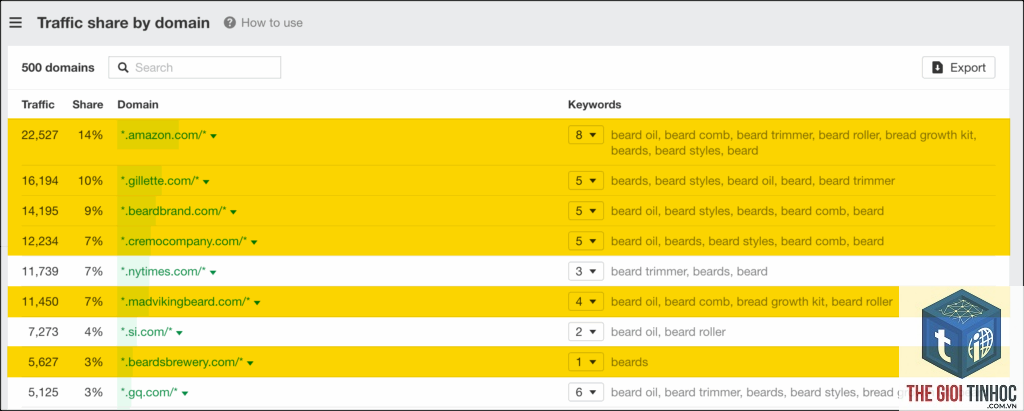Open the *.gillette.com/* domain link
The height and width of the screenshot is (411, 1024).
pyautogui.click(x=161, y=180)
